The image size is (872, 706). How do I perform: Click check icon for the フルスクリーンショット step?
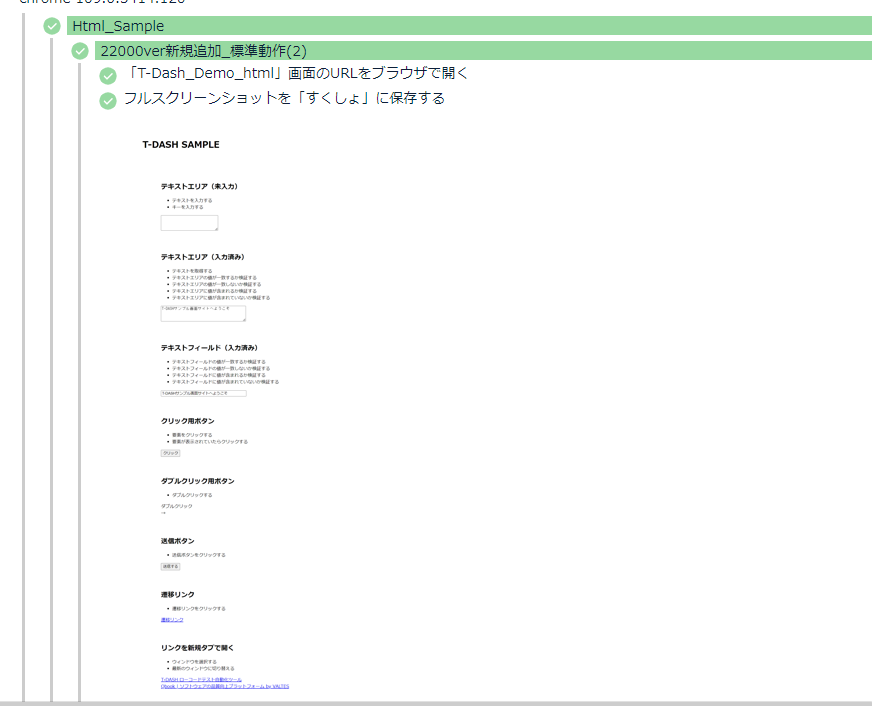point(108,100)
